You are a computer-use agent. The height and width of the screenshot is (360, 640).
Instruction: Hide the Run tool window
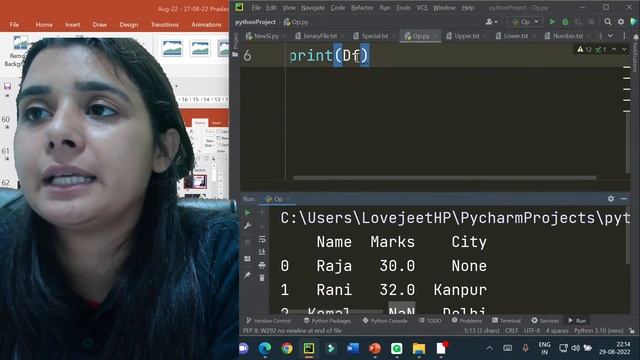click(624, 198)
